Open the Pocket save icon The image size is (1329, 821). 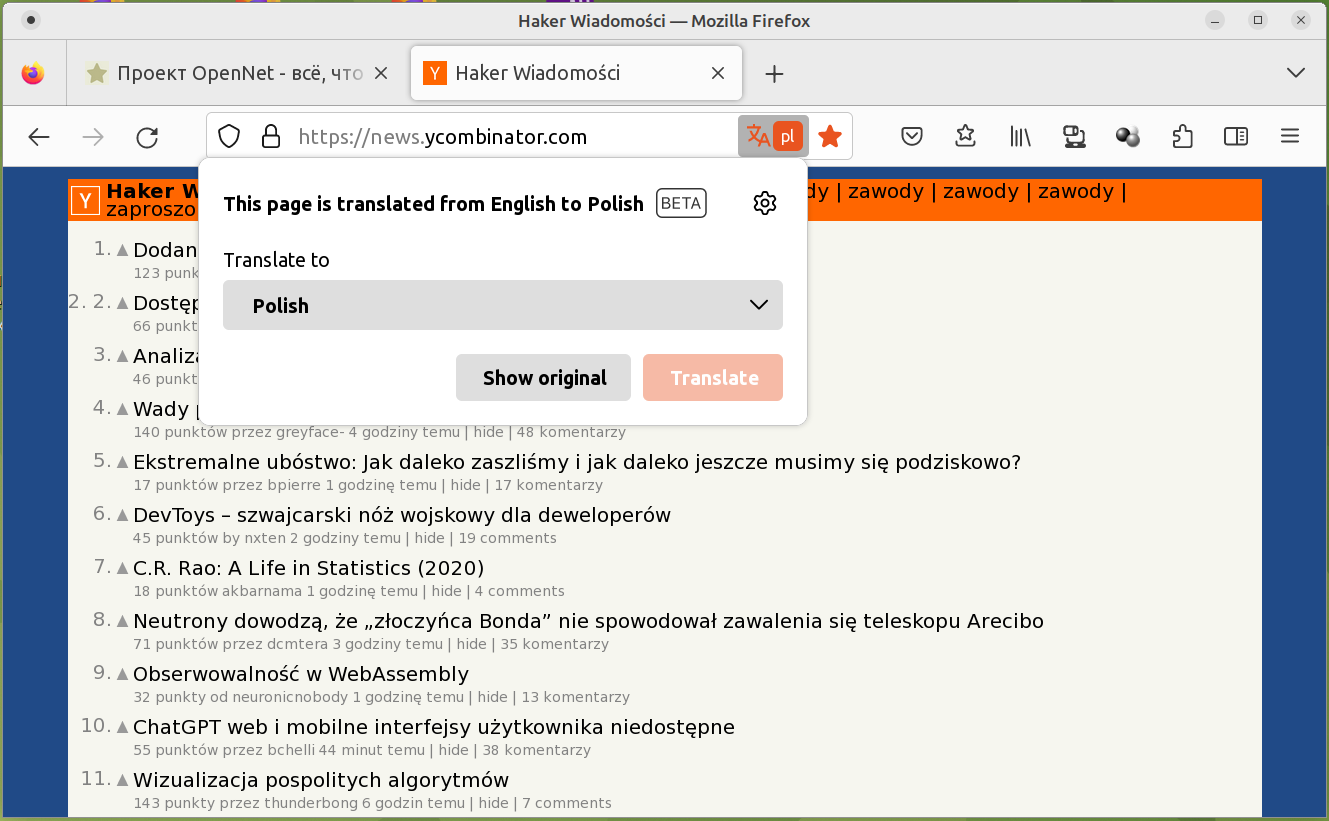click(x=911, y=137)
